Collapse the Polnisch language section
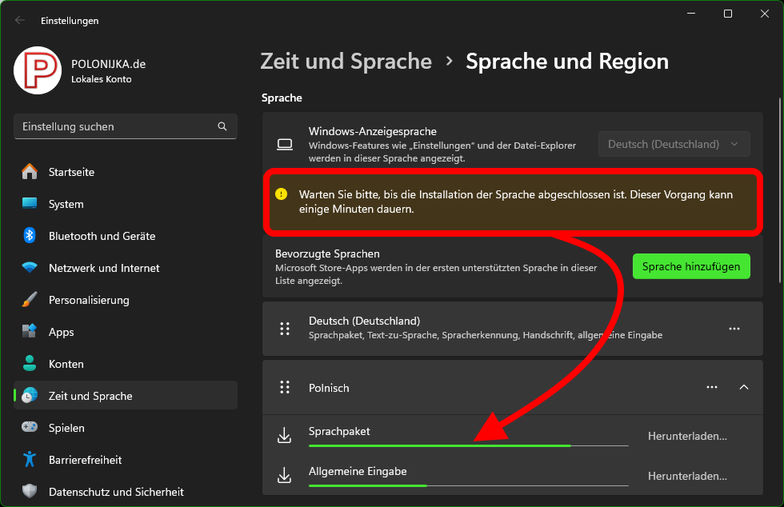This screenshot has height=507, width=784. 743,387
